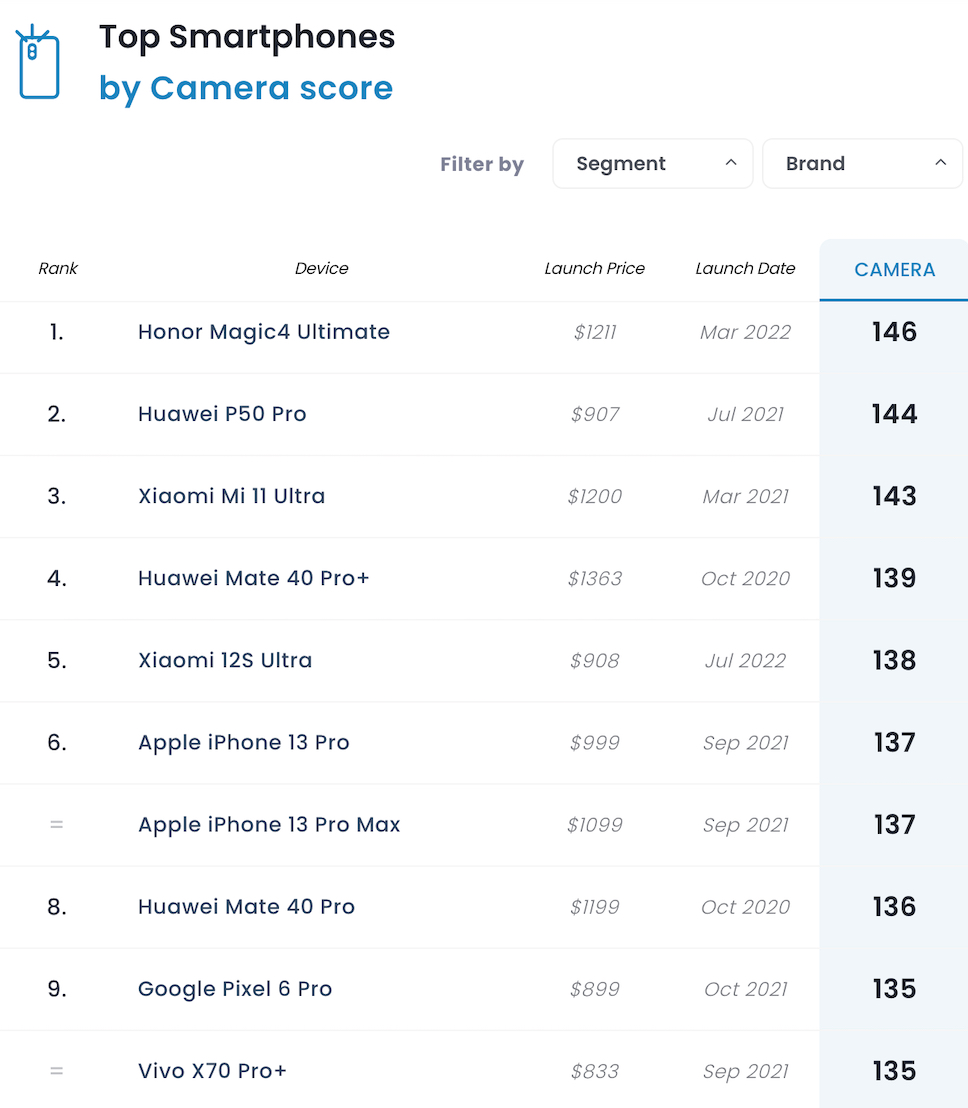This screenshot has height=1108, width=968.
Task: Click the Segment dropdown chevron arrow
Action: (731, 163)
